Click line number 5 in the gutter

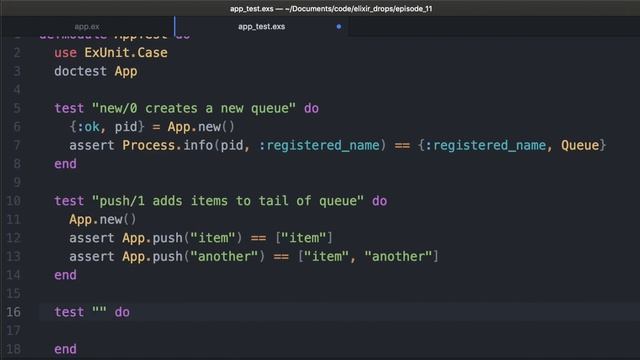[17, 108]
